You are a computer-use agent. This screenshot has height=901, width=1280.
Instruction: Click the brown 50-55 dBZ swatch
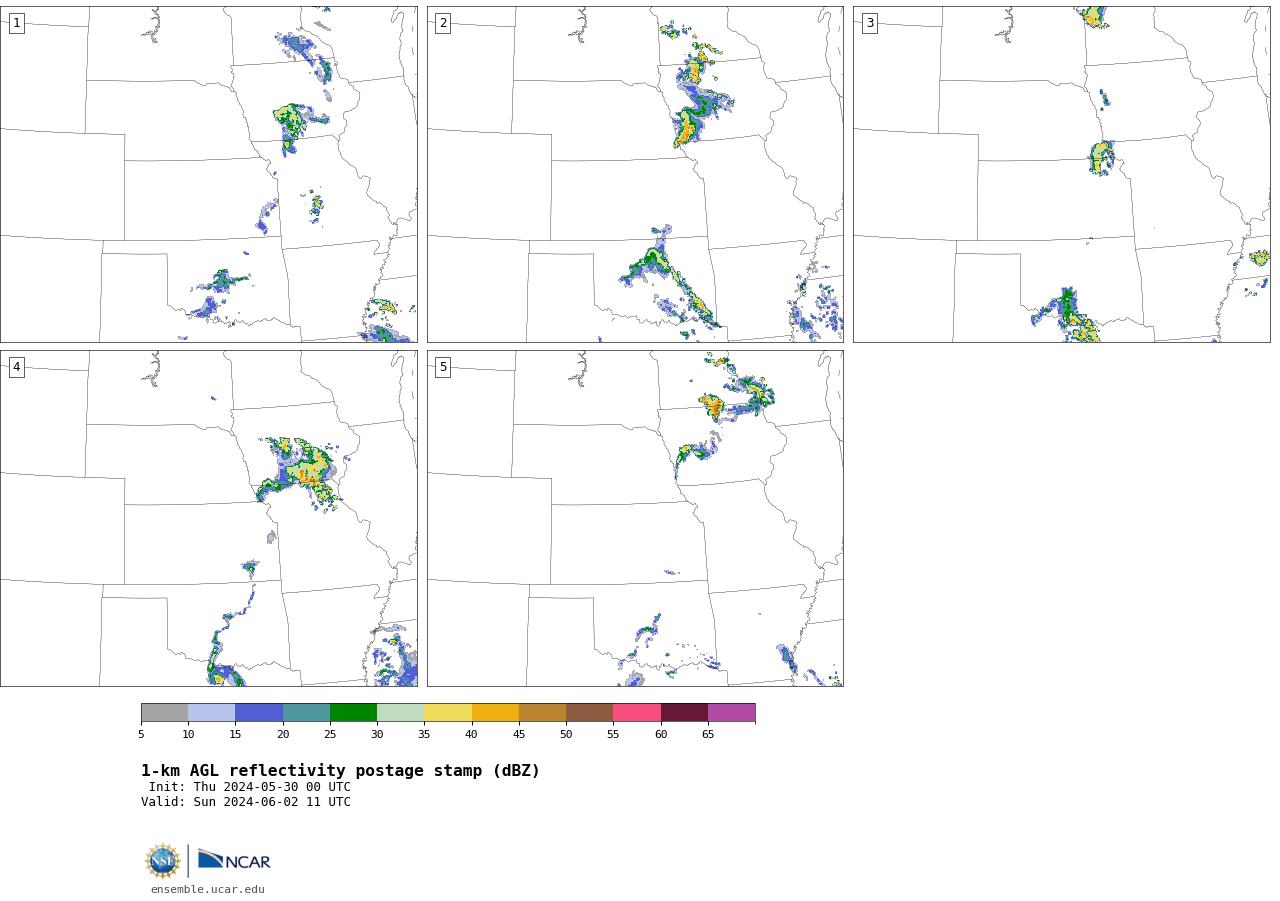[589, 713]
